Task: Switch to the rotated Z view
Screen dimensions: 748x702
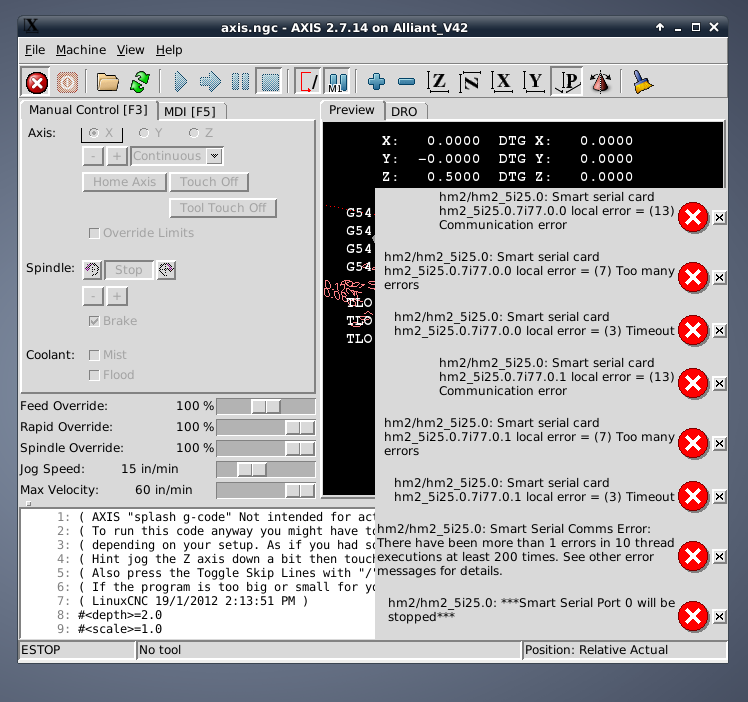Action: click(x=469, y=82)
